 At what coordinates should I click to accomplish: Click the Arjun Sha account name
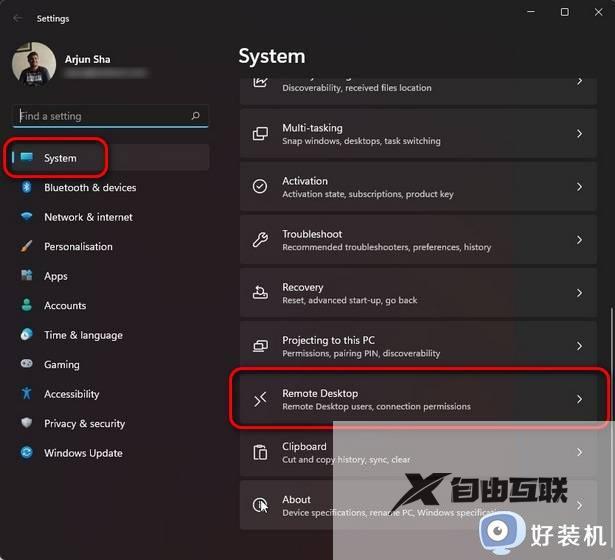[87, 59]
